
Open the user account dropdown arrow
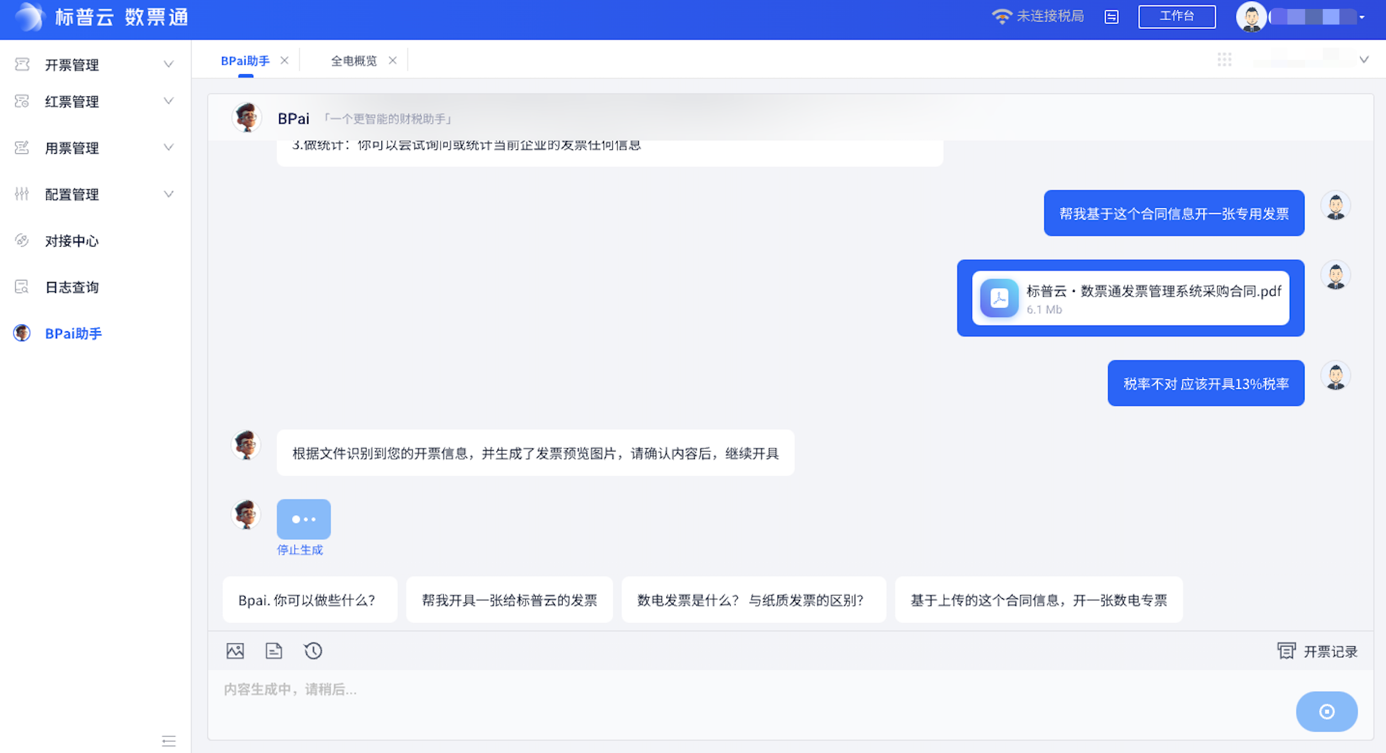[x=1362, y=18]
